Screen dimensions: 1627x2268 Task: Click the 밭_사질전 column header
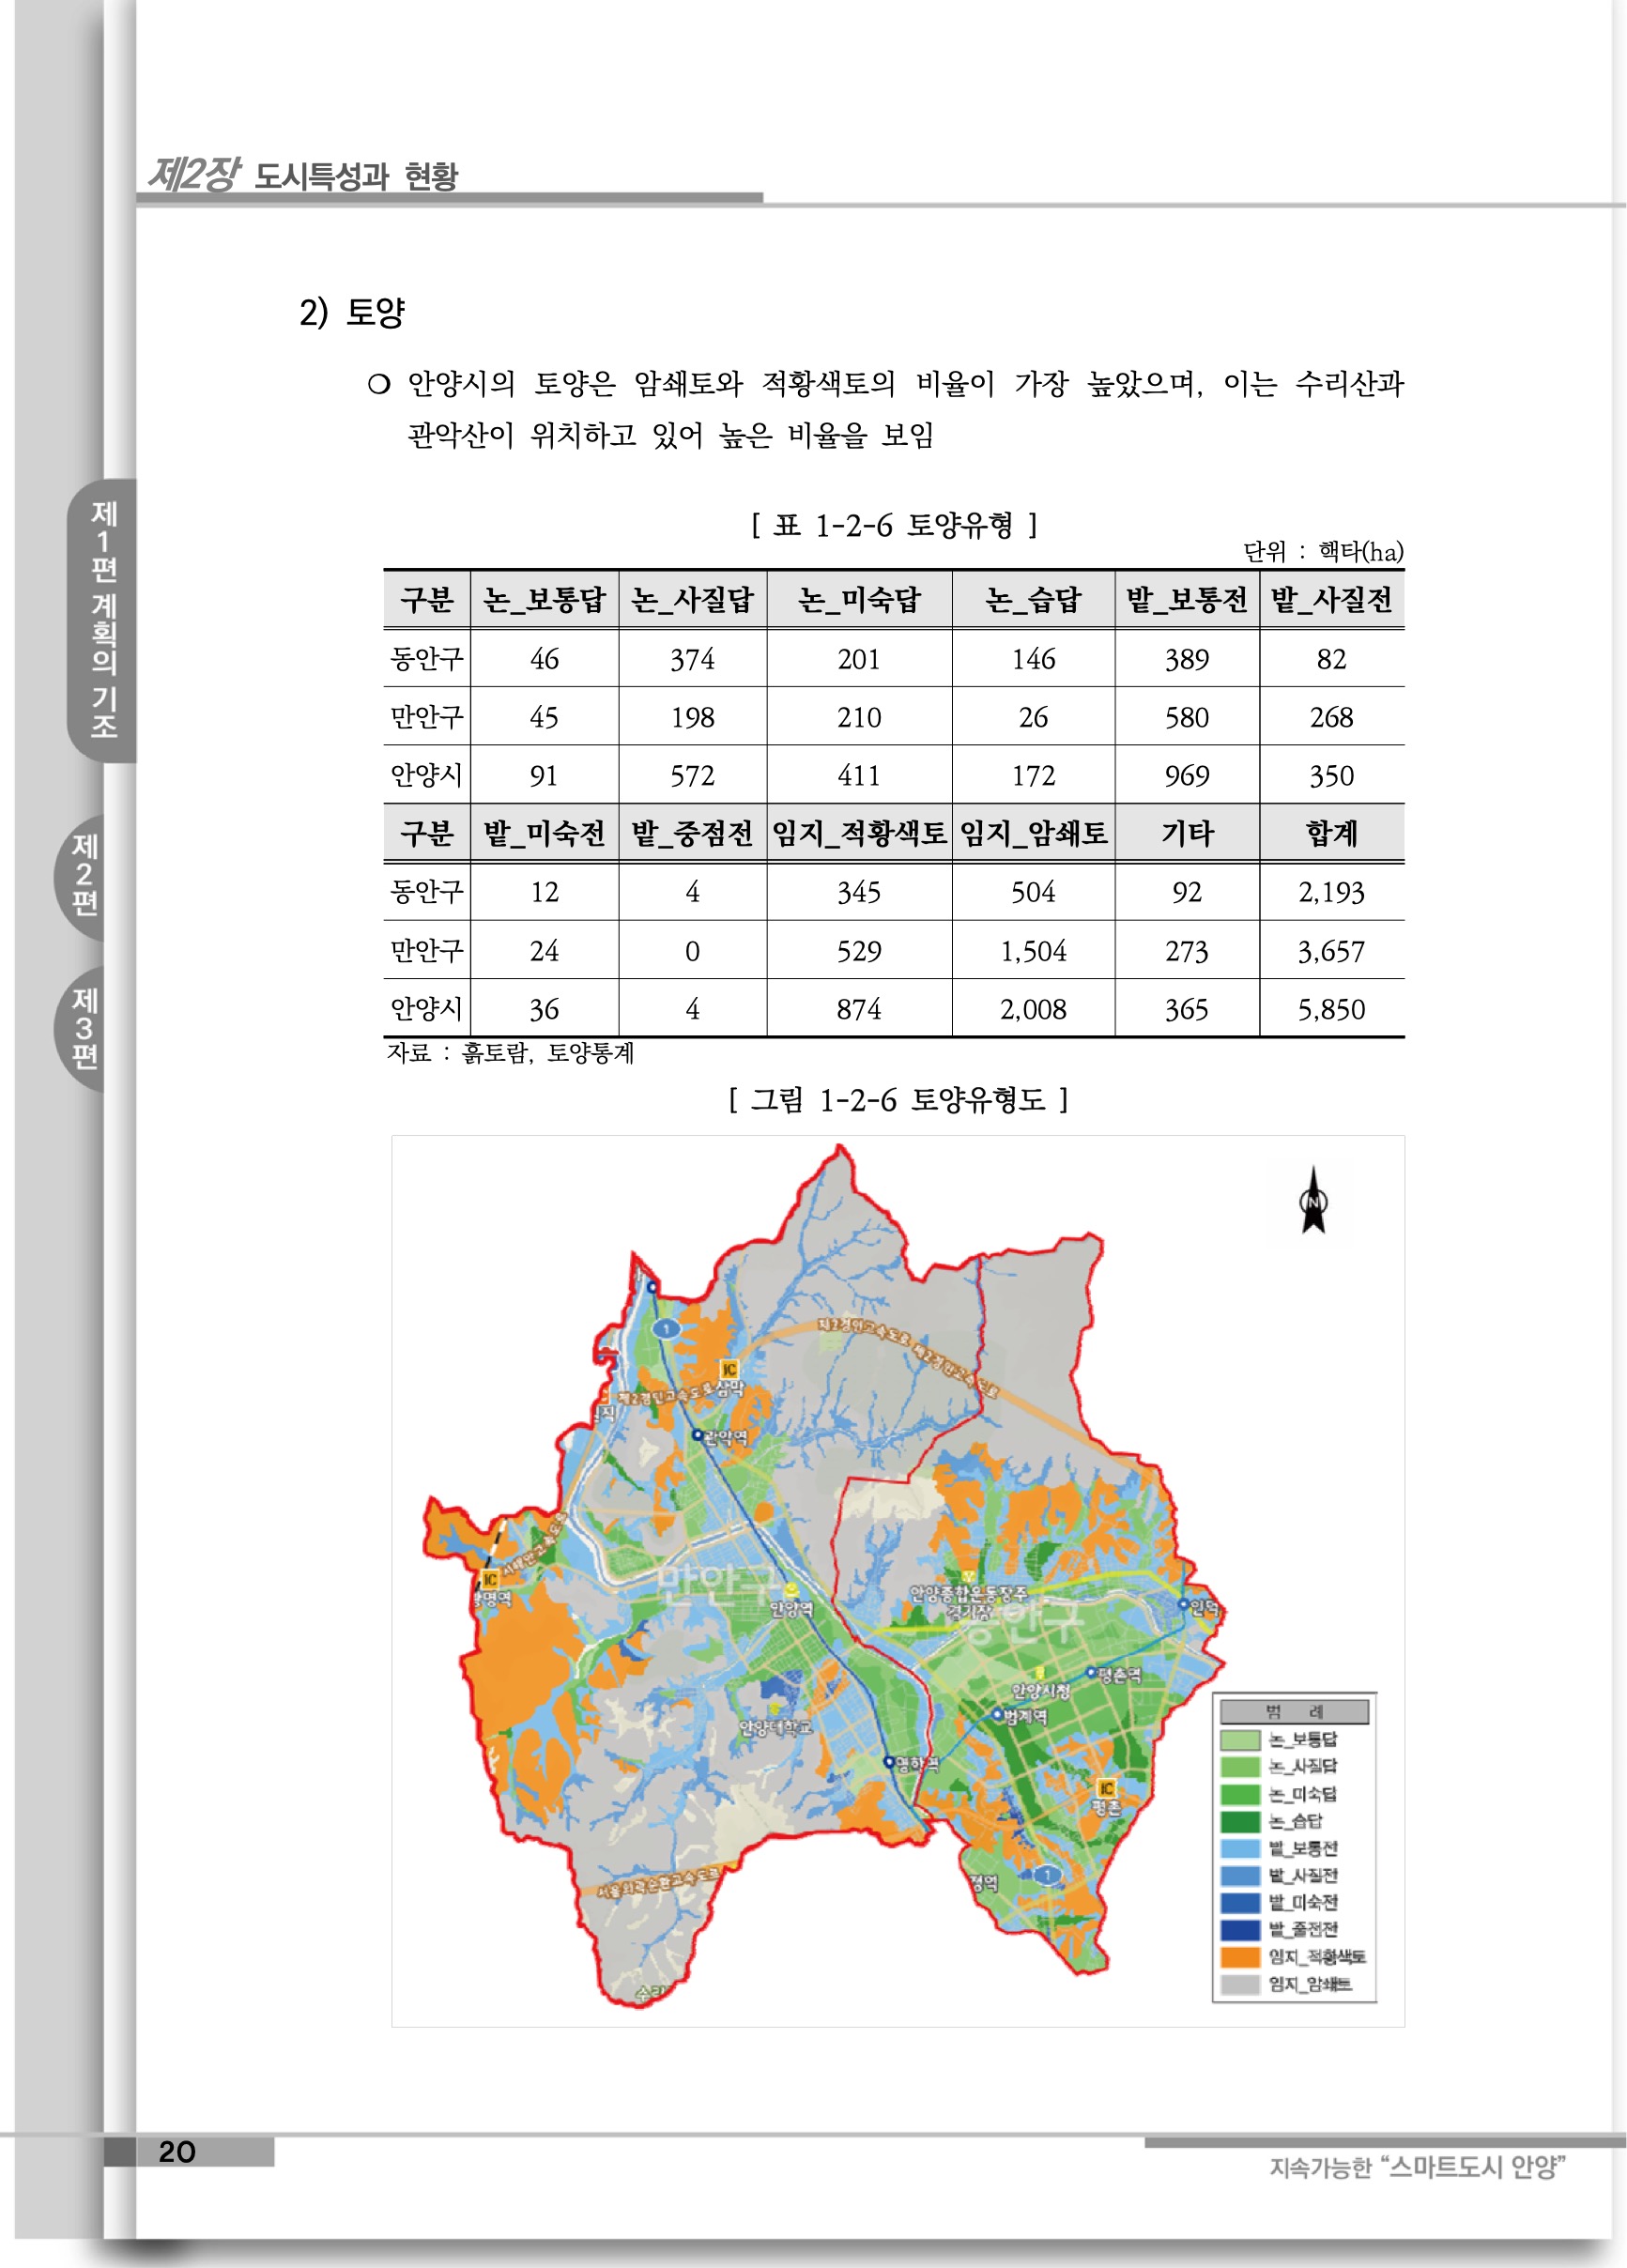[x=1332, y=600]
